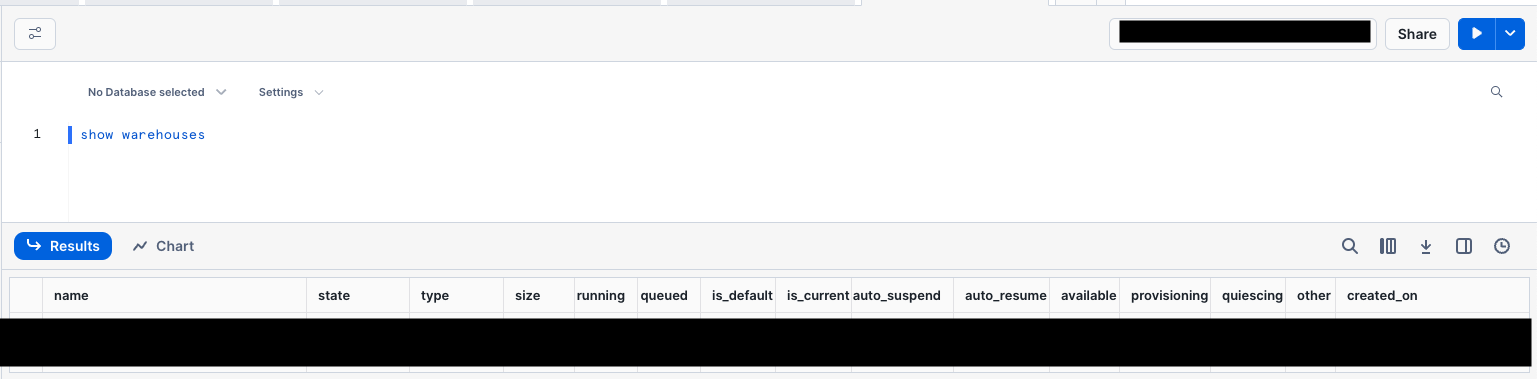The height and width of the screenshot is (379, 1537).
Task: Switch to the Chart tab
Action: click(163, 246)
